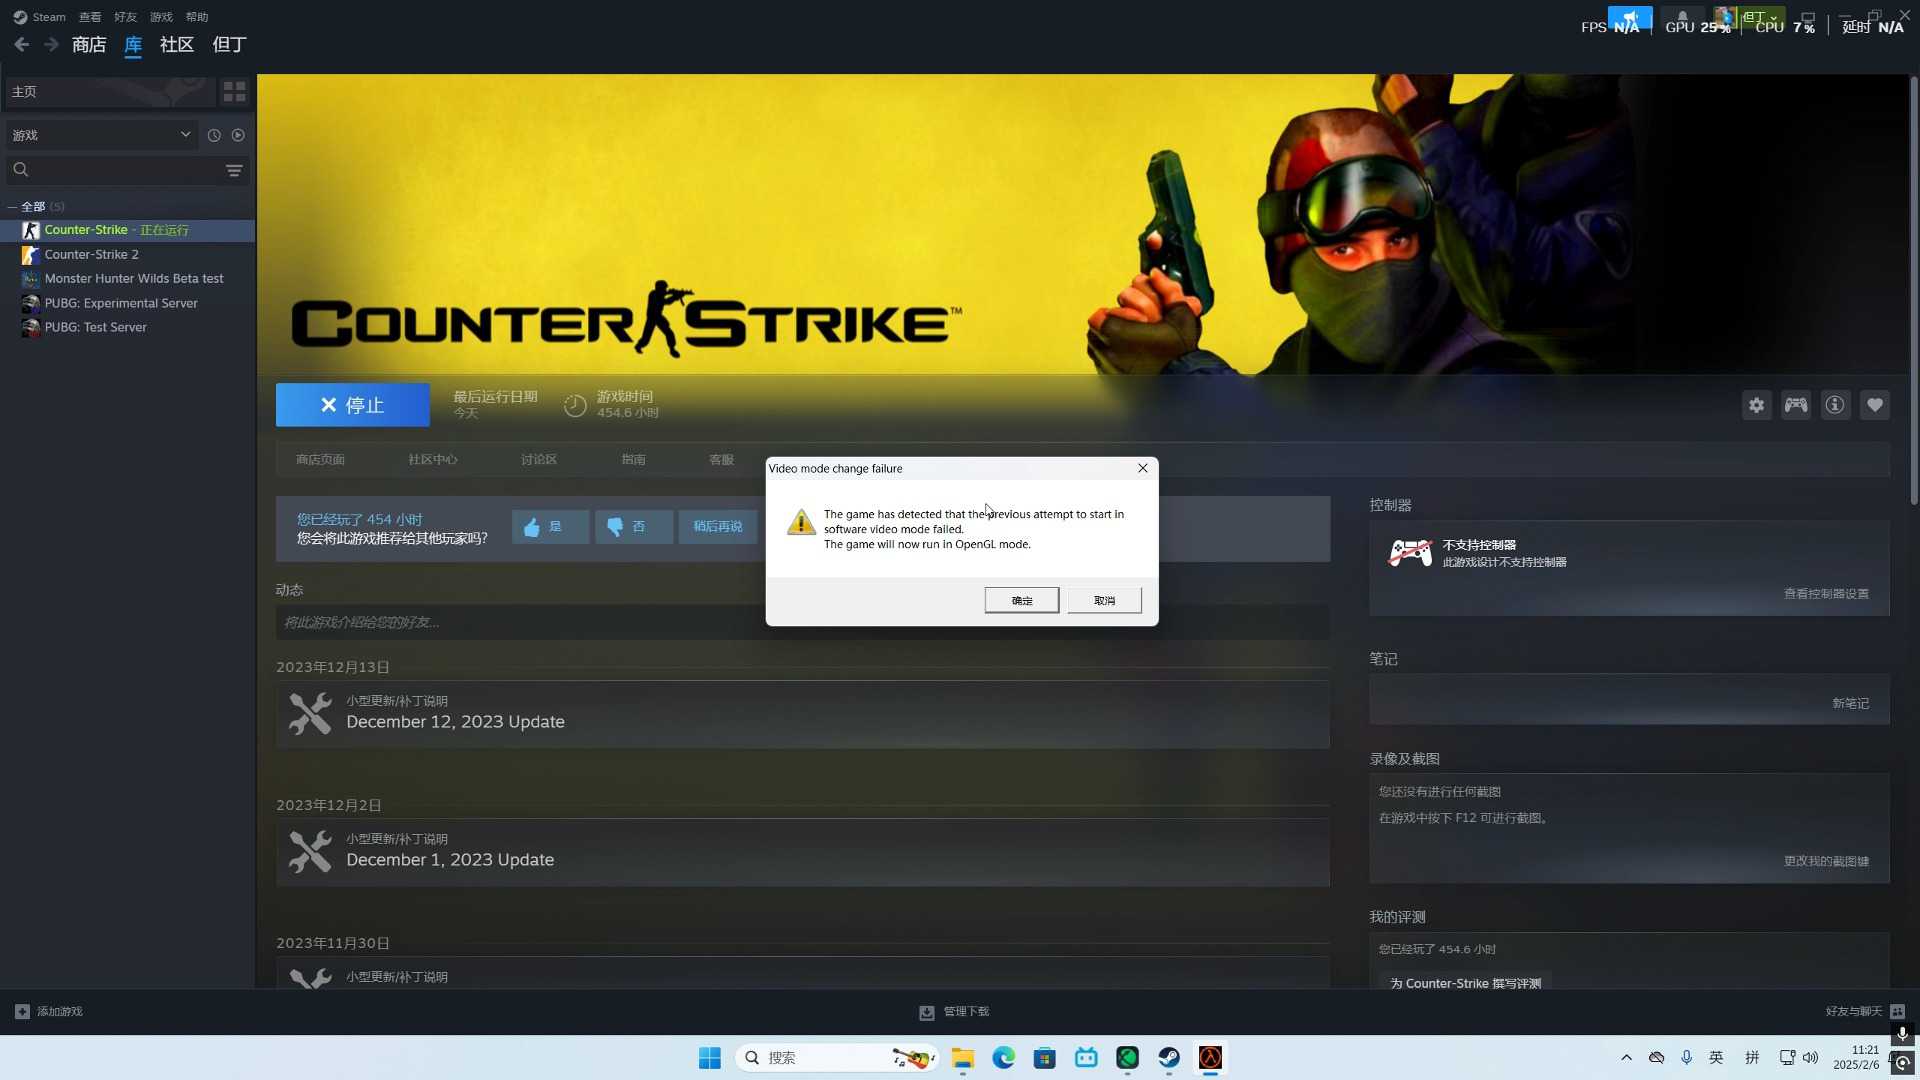The height and width of the screenshot is (1080, 1920).
Task: Write a review for Counter-Strike button
Action: 1465,981
